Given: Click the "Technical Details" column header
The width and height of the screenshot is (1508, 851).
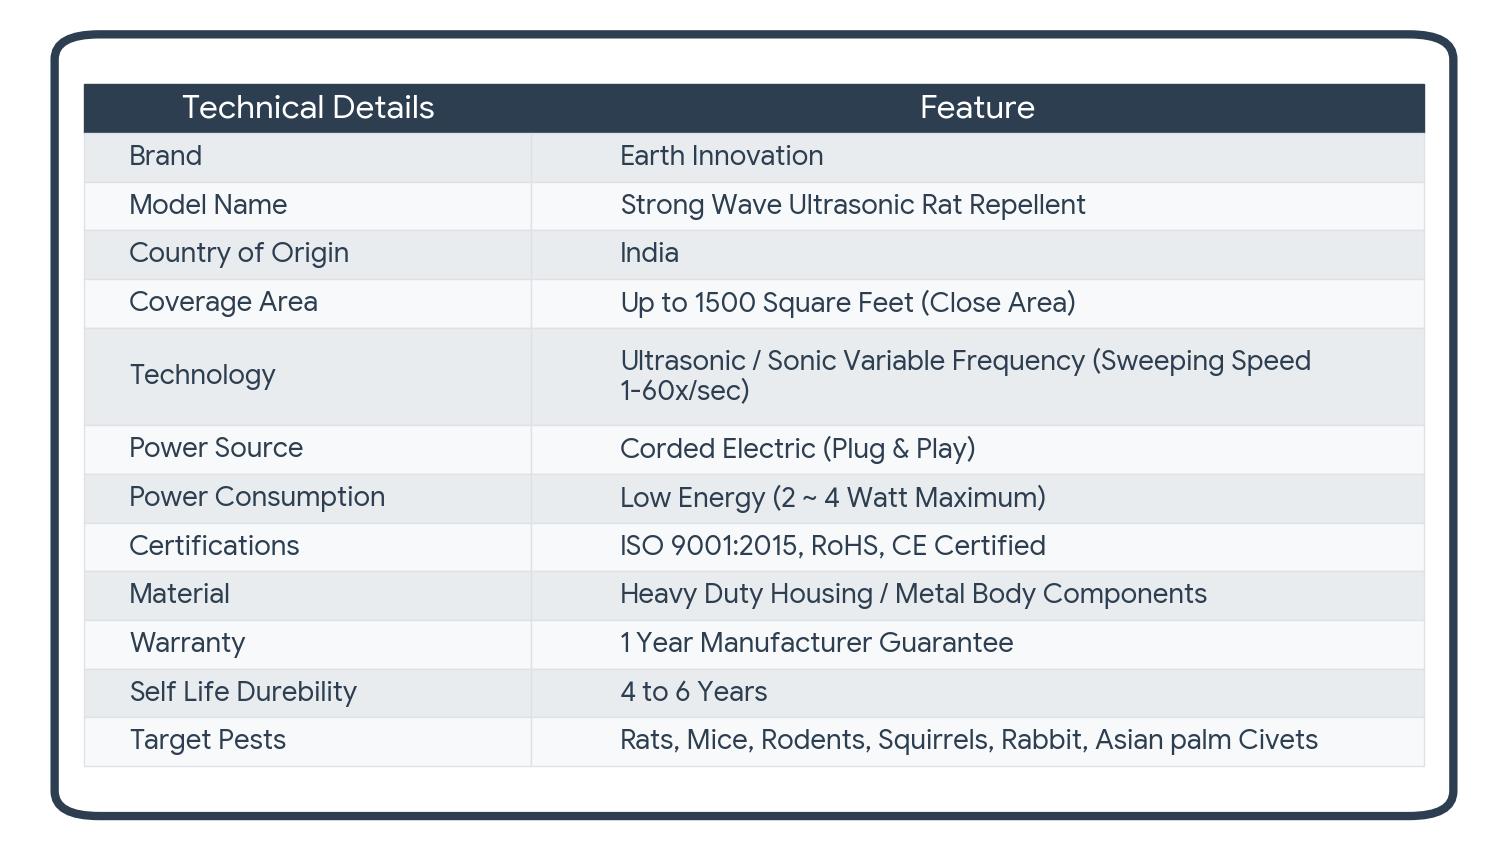Looking at the screenshot, I should tap(308, 108).
